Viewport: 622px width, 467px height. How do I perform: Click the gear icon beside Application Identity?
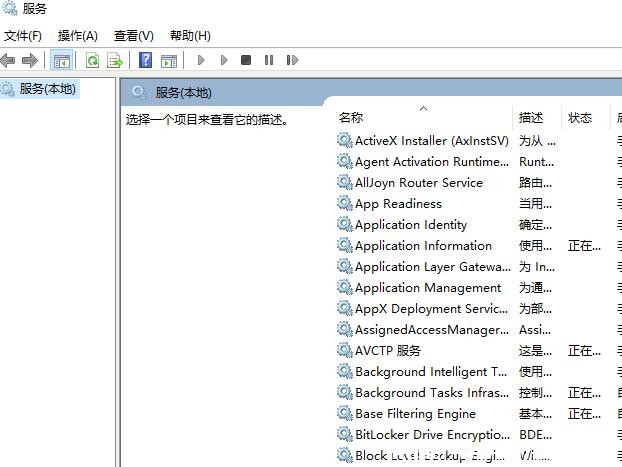[345, 225]
